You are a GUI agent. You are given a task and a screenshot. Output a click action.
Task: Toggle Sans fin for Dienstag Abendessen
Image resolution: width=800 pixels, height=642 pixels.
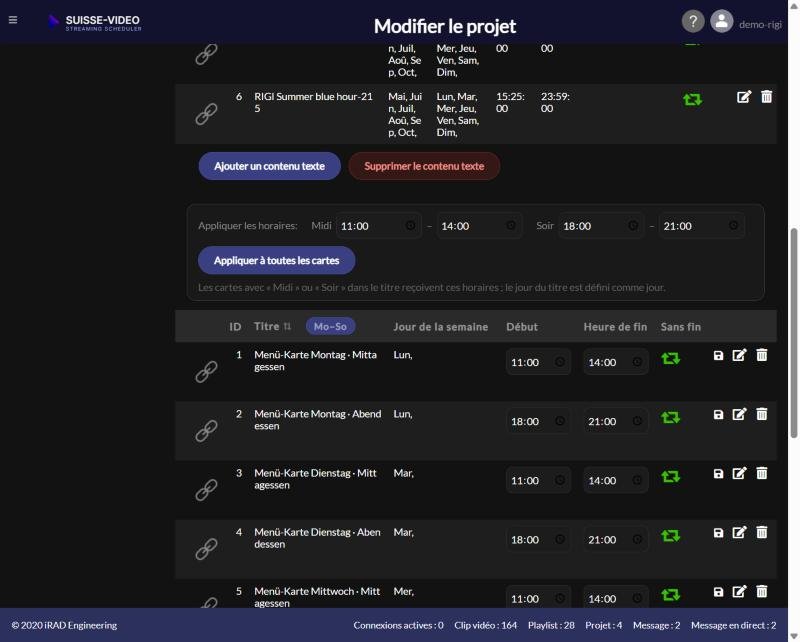[670, 536]
